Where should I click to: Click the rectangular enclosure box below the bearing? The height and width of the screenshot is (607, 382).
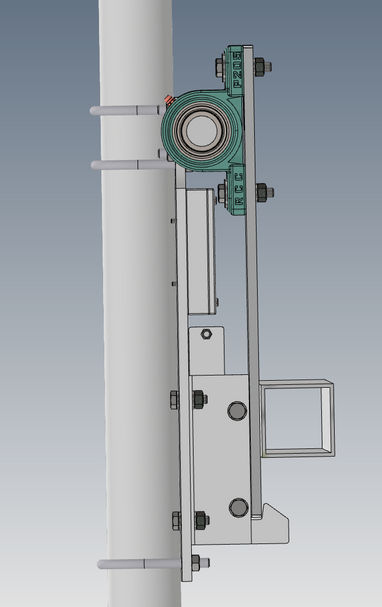tap(201, 251)
